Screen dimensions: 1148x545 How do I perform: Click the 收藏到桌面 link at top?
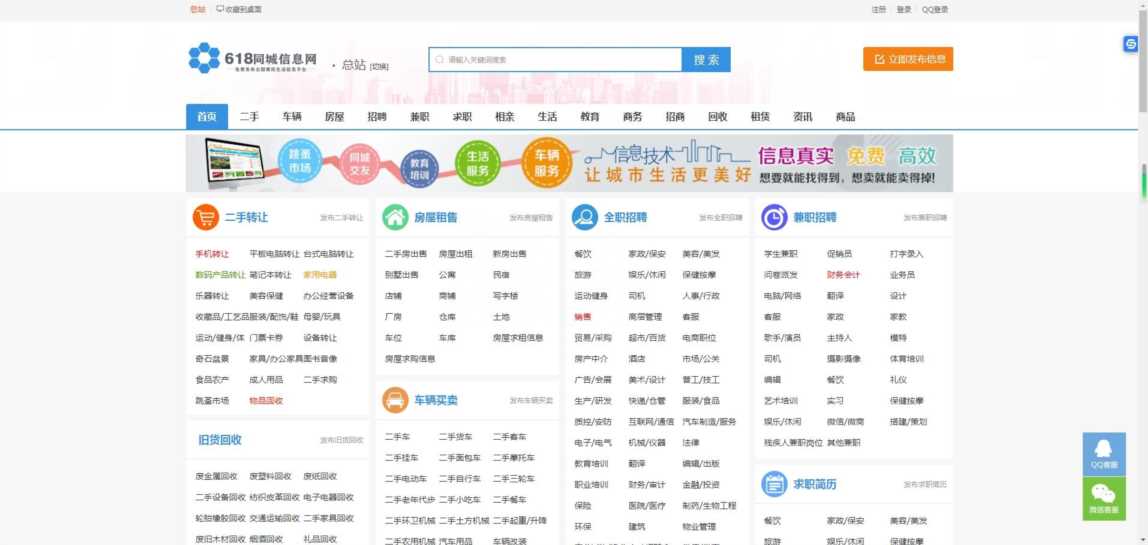coord(239,9)
